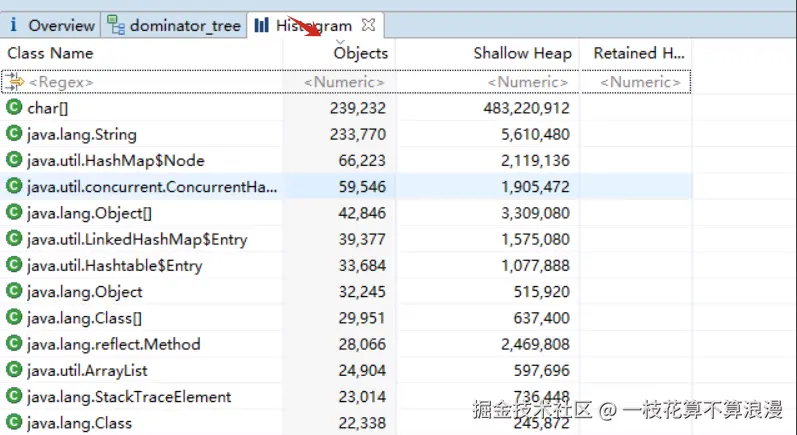Click the shallow heap value 1,077,888

(535, 265)
